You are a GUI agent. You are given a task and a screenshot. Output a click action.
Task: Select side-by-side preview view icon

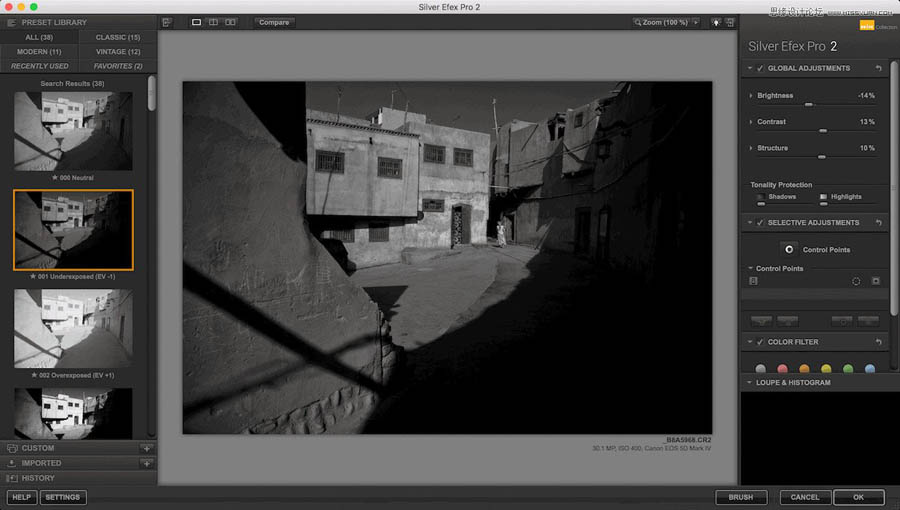click(x=230, y=22)
